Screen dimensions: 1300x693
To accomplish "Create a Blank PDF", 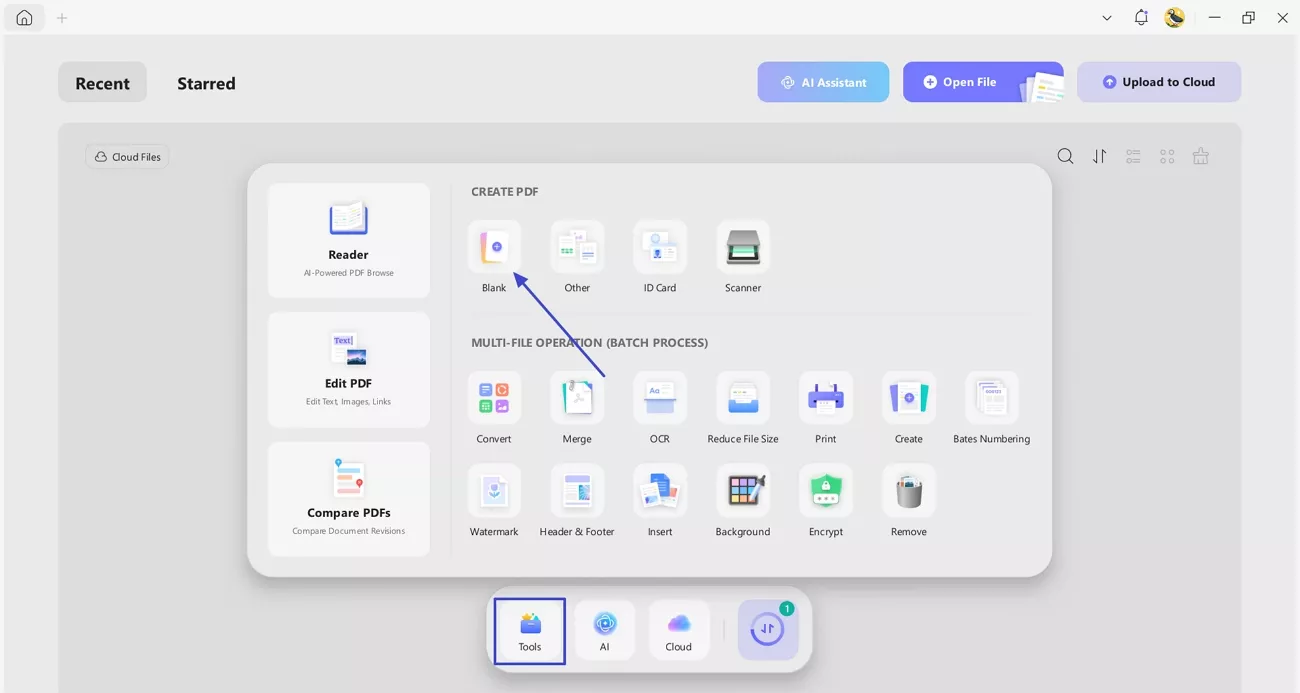I will (x=494, y=248).
